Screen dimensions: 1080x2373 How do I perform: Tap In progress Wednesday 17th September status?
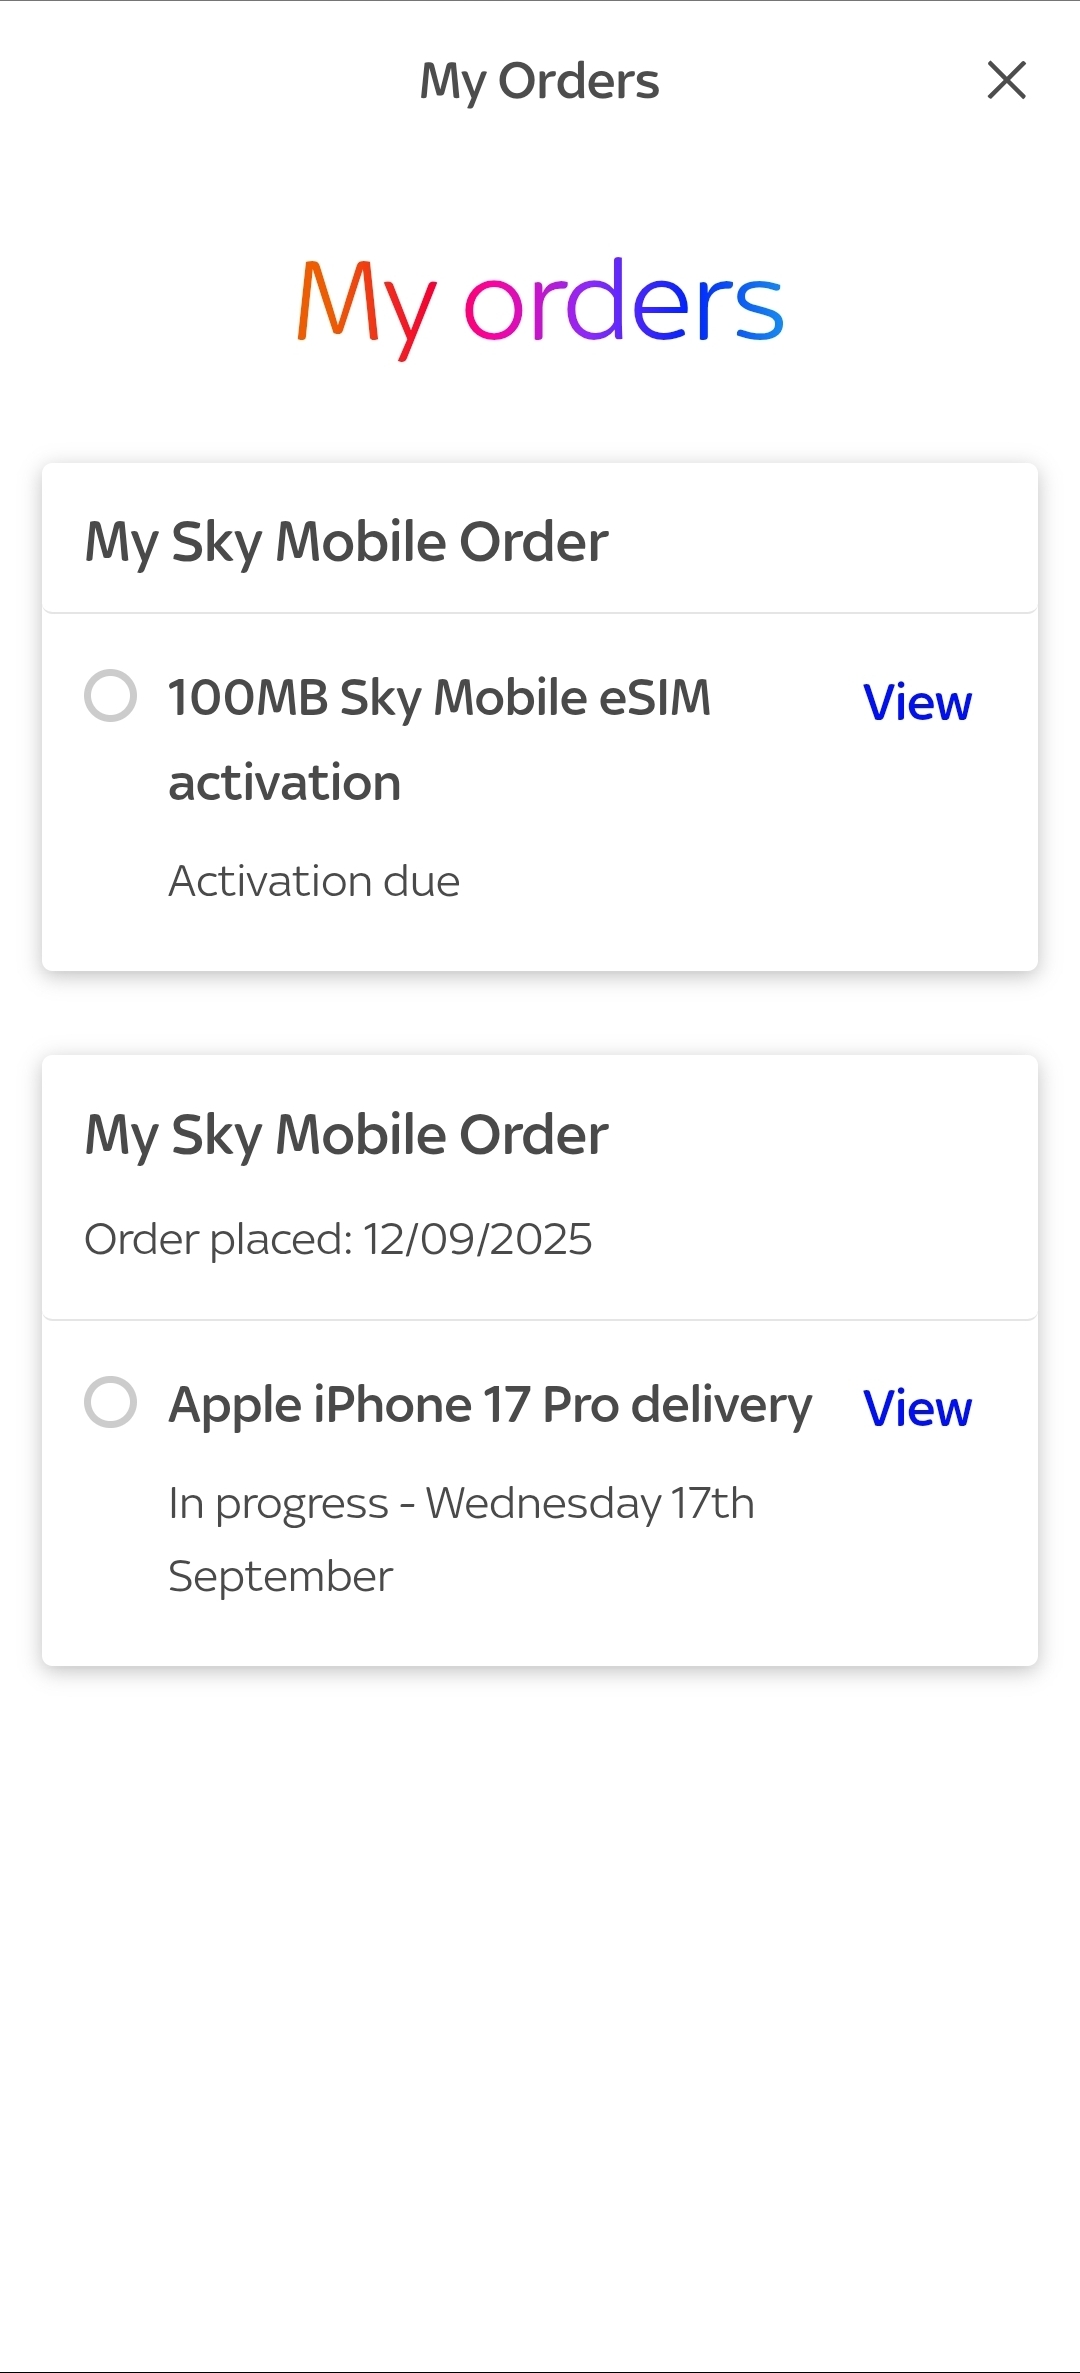click(x=460, y=1504)
